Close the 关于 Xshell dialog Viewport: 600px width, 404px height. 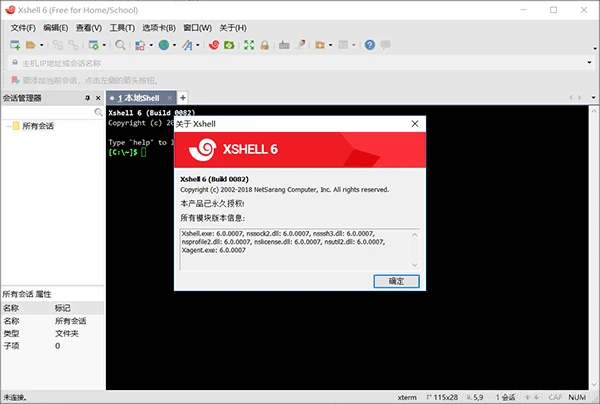[x=415, y=124]
